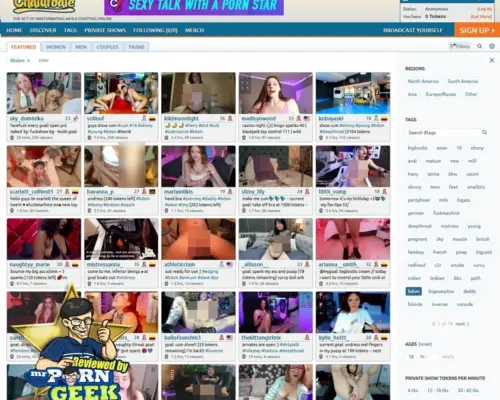Pick the british tag
500x400 pixels.
[x=483, y=239]
